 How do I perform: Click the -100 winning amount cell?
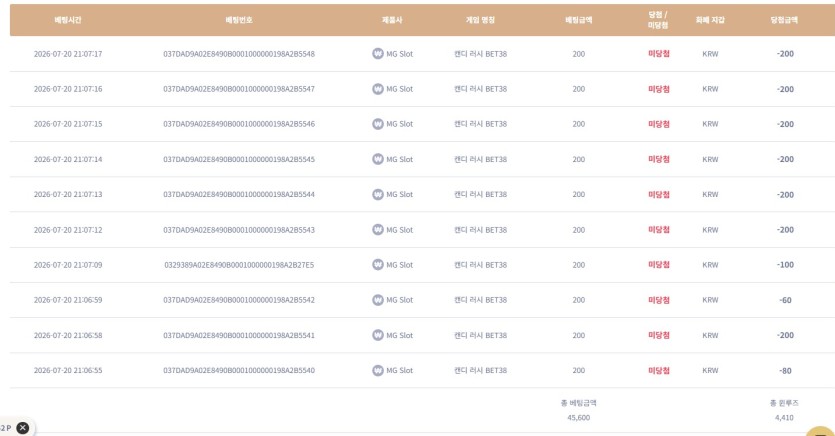point(785,265)
